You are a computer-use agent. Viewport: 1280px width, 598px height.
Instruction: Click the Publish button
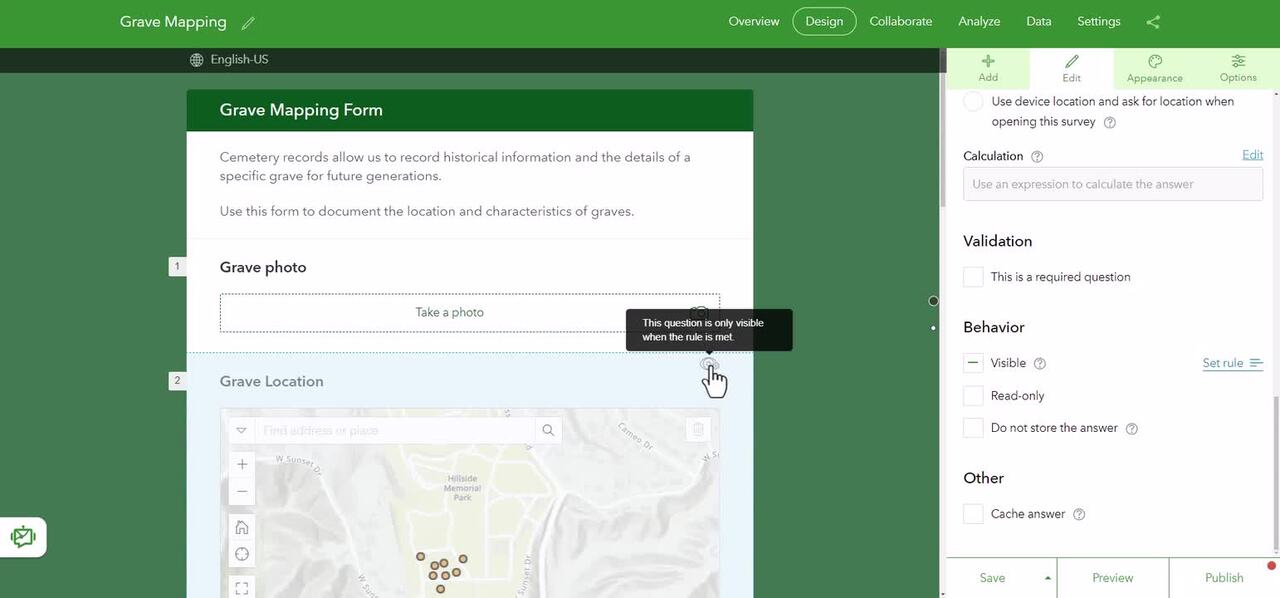click(1223, 578)
